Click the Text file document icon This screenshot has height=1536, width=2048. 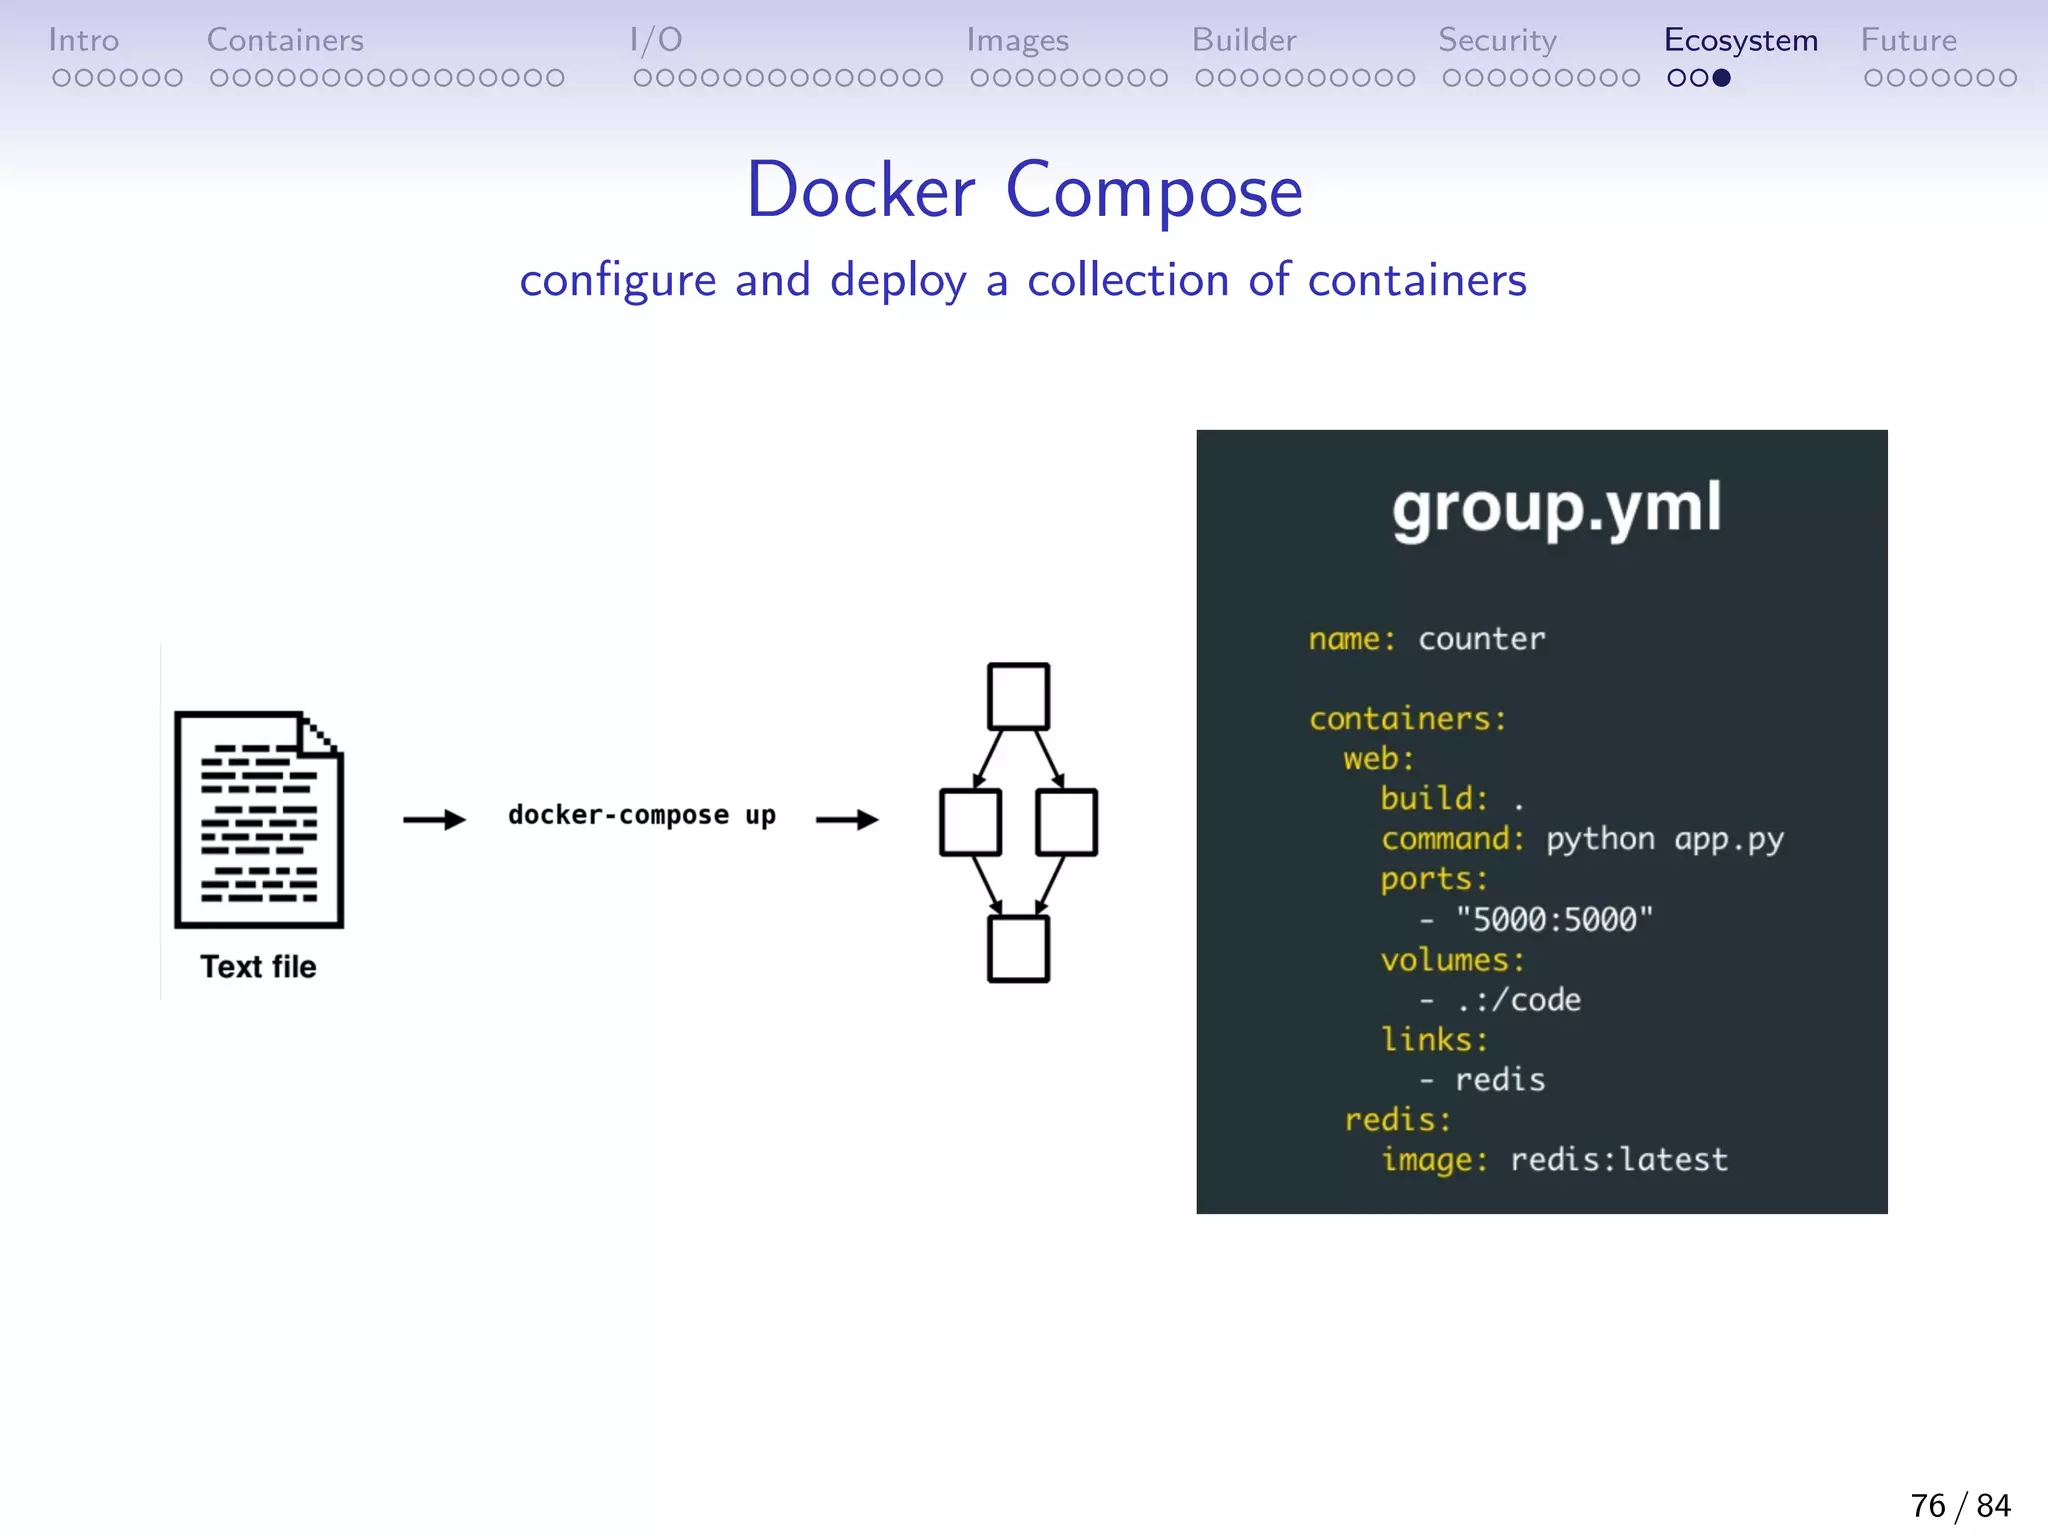point(259,820)
